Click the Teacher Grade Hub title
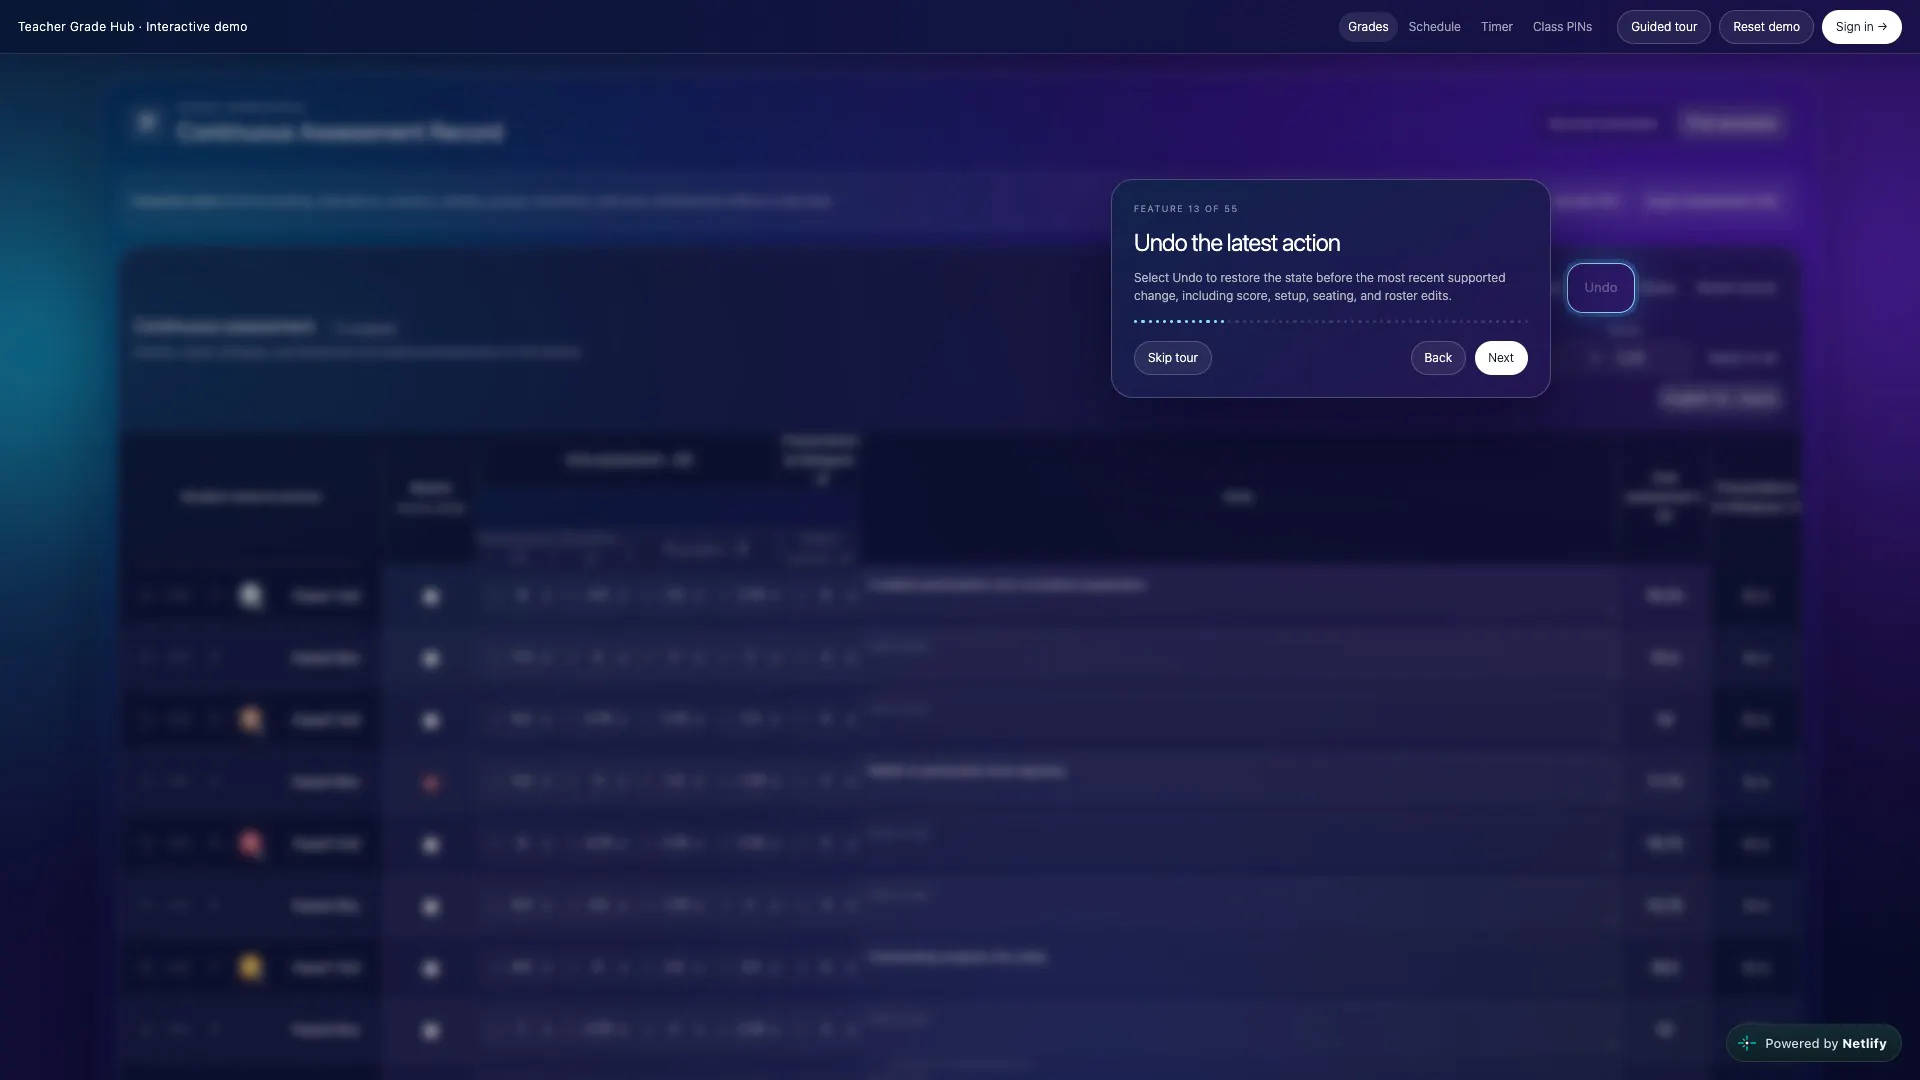Screen dimensions: 1920x1080 point(132,27)
